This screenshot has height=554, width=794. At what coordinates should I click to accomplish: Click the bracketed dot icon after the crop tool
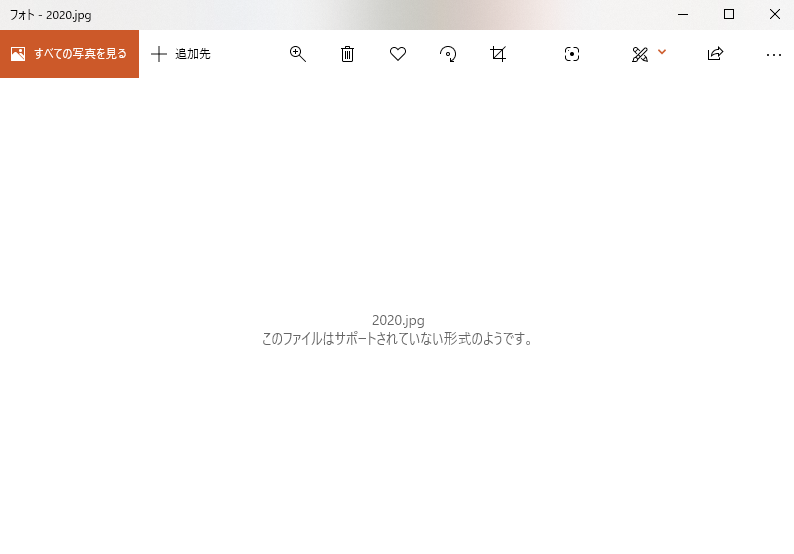click(572, 54)
